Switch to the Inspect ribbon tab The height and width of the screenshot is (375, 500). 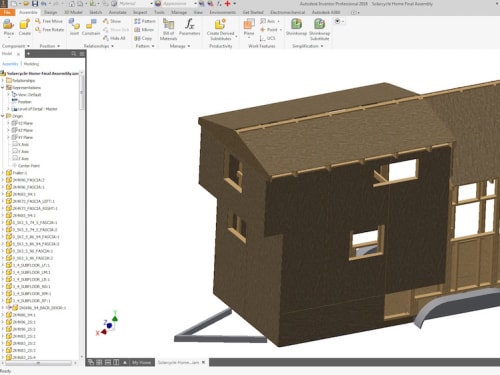(140, 12)
